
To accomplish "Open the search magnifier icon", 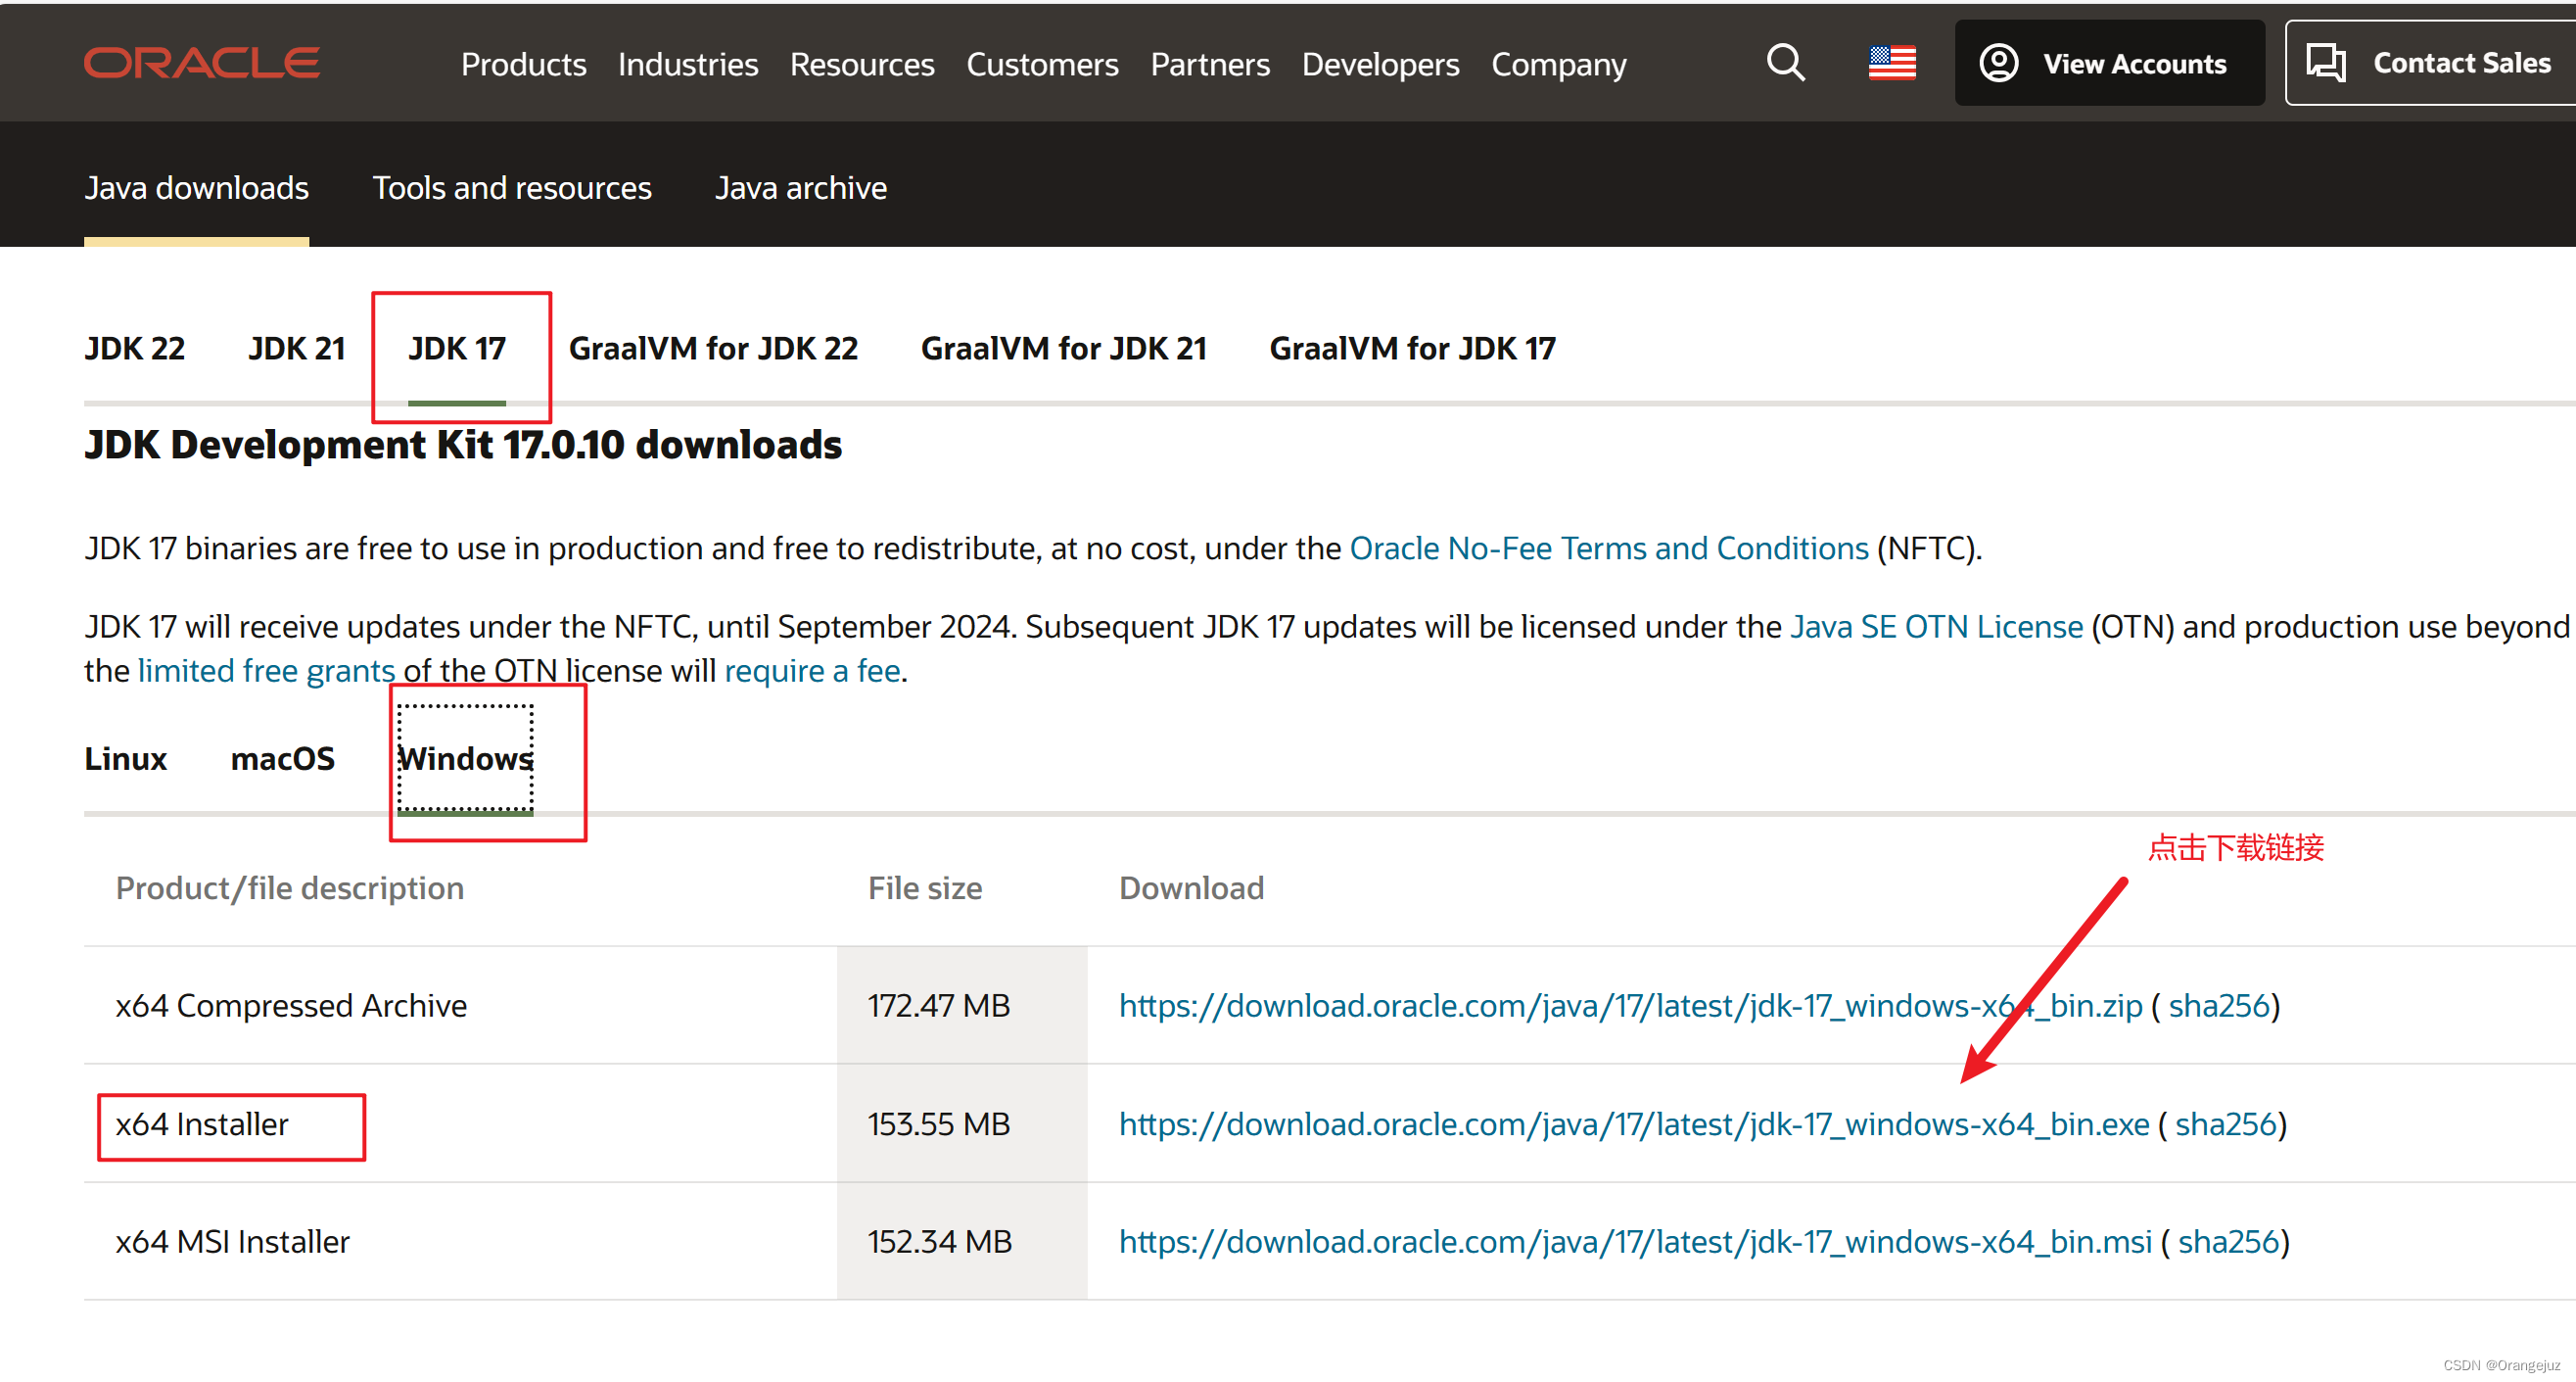I will (x=1785, y=63).
